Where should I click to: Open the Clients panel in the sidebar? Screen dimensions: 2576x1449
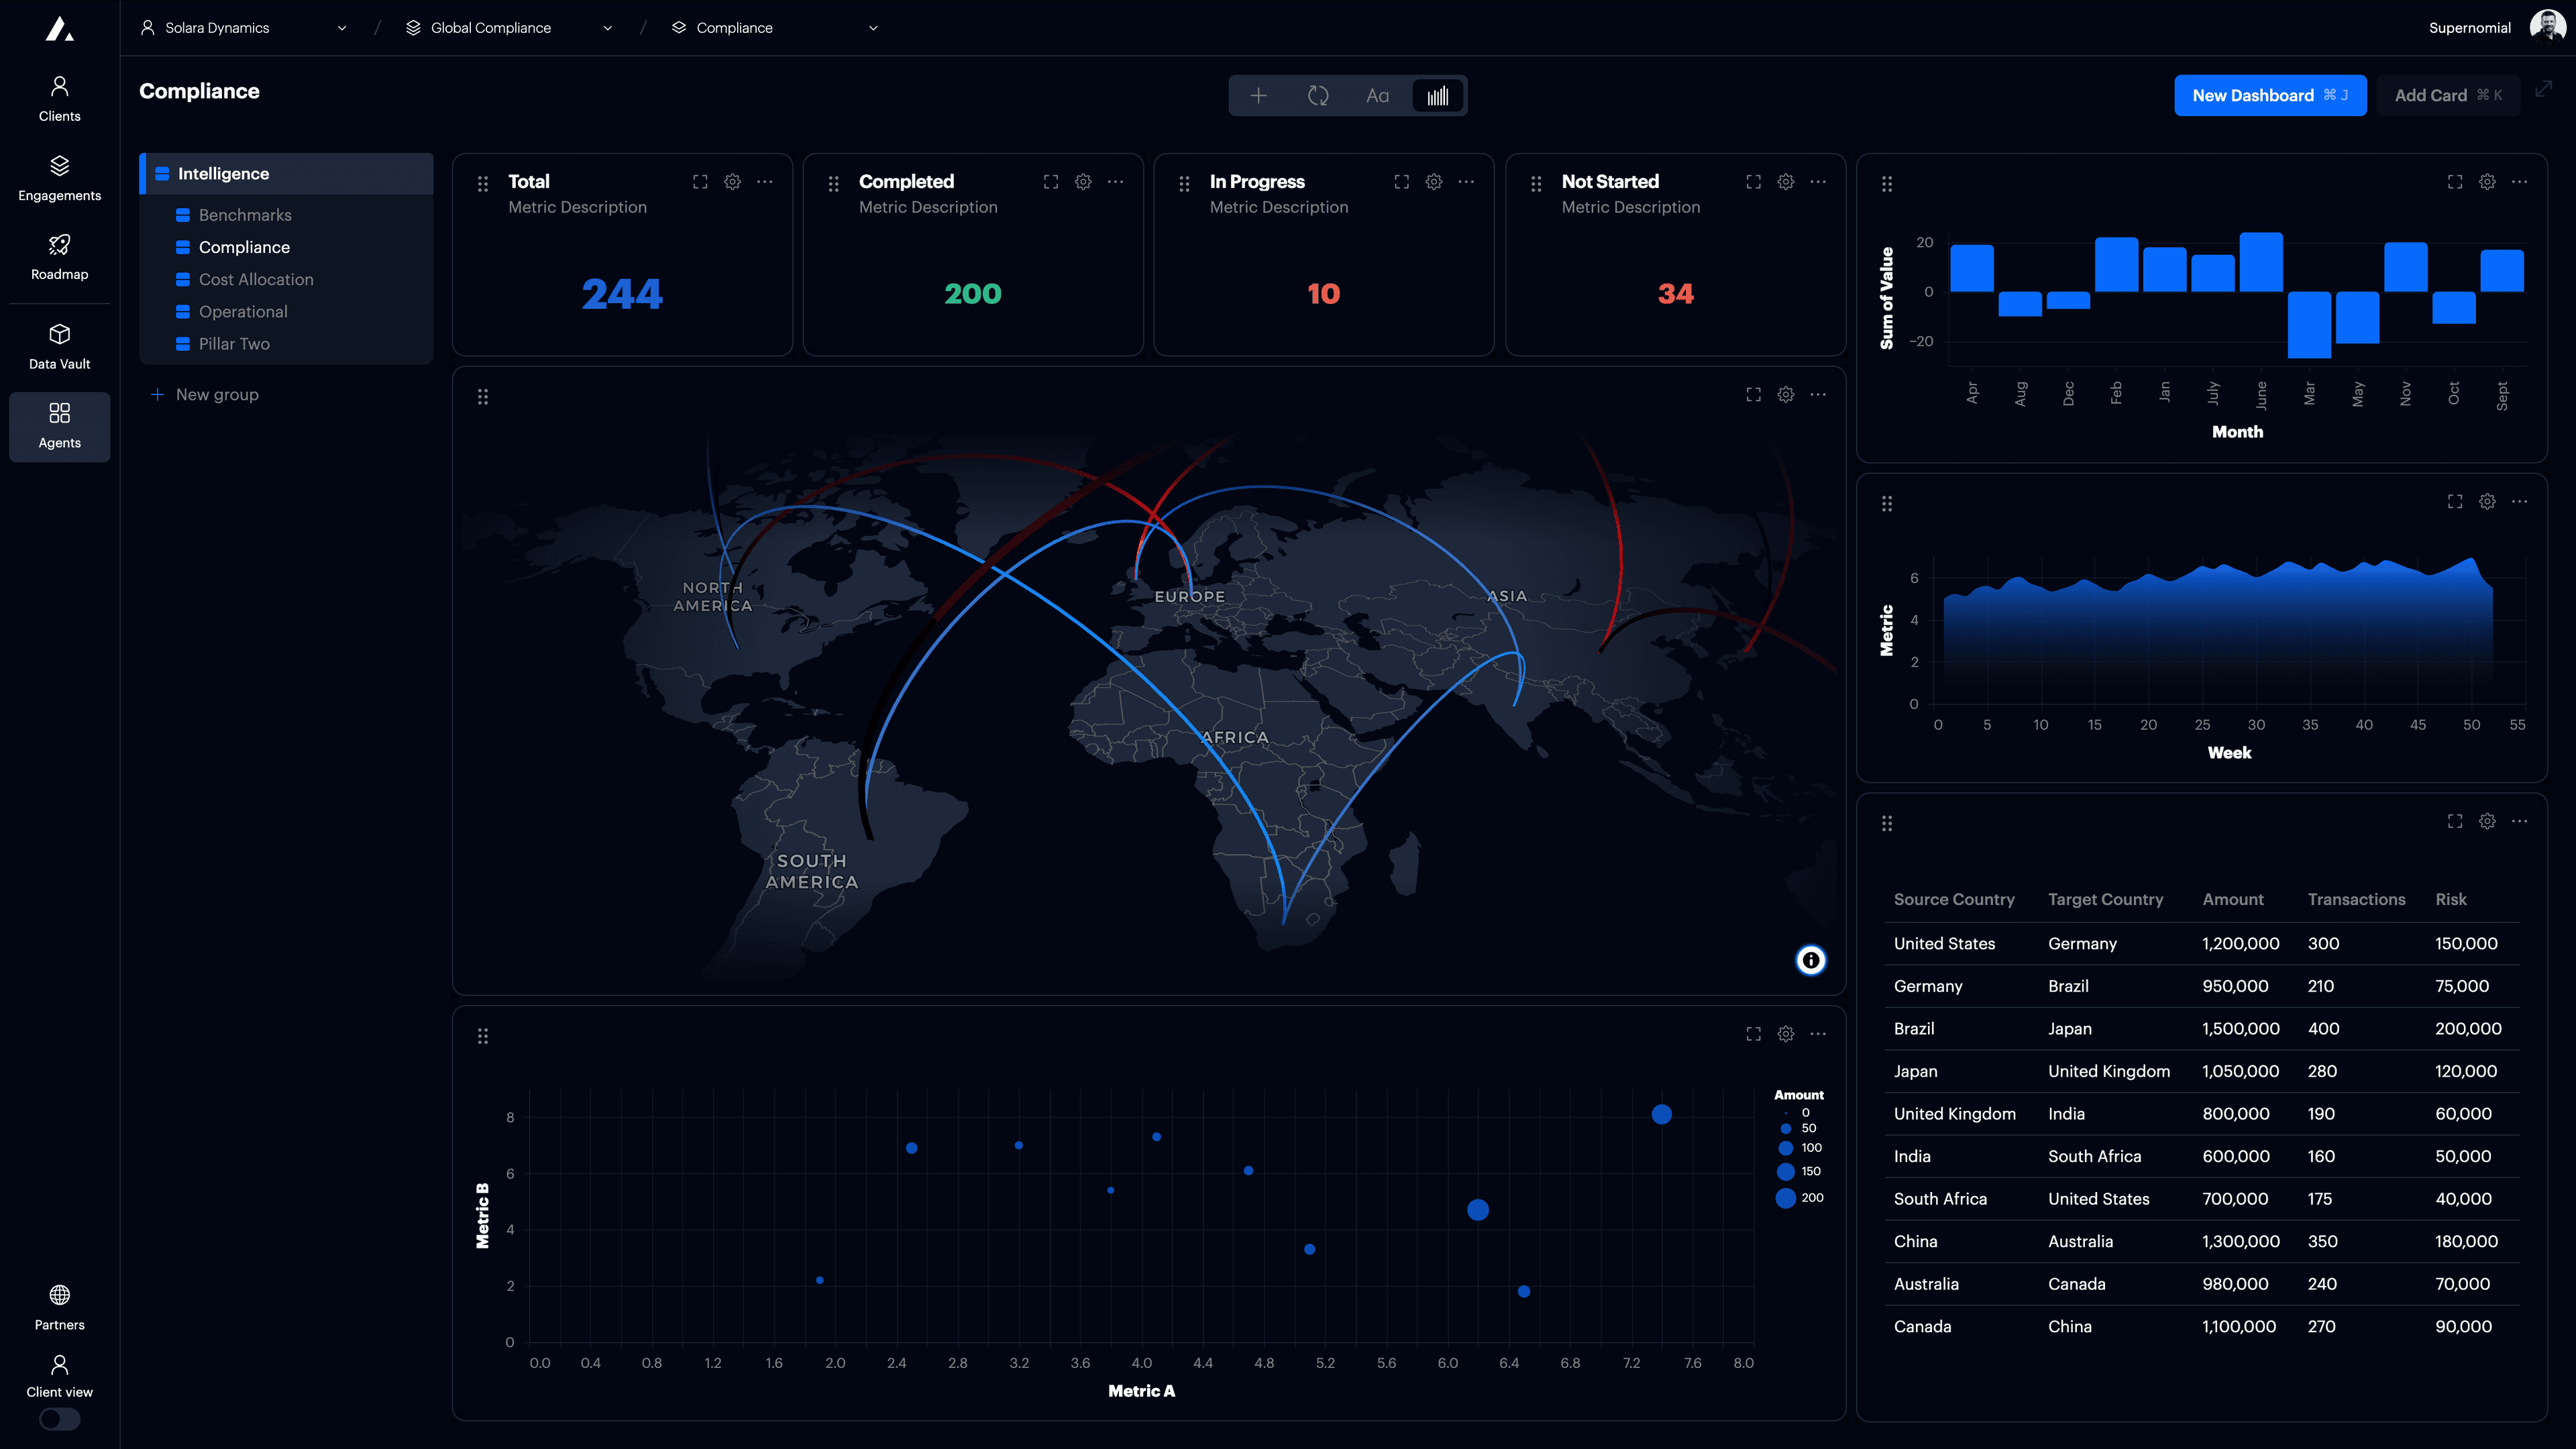59,97
